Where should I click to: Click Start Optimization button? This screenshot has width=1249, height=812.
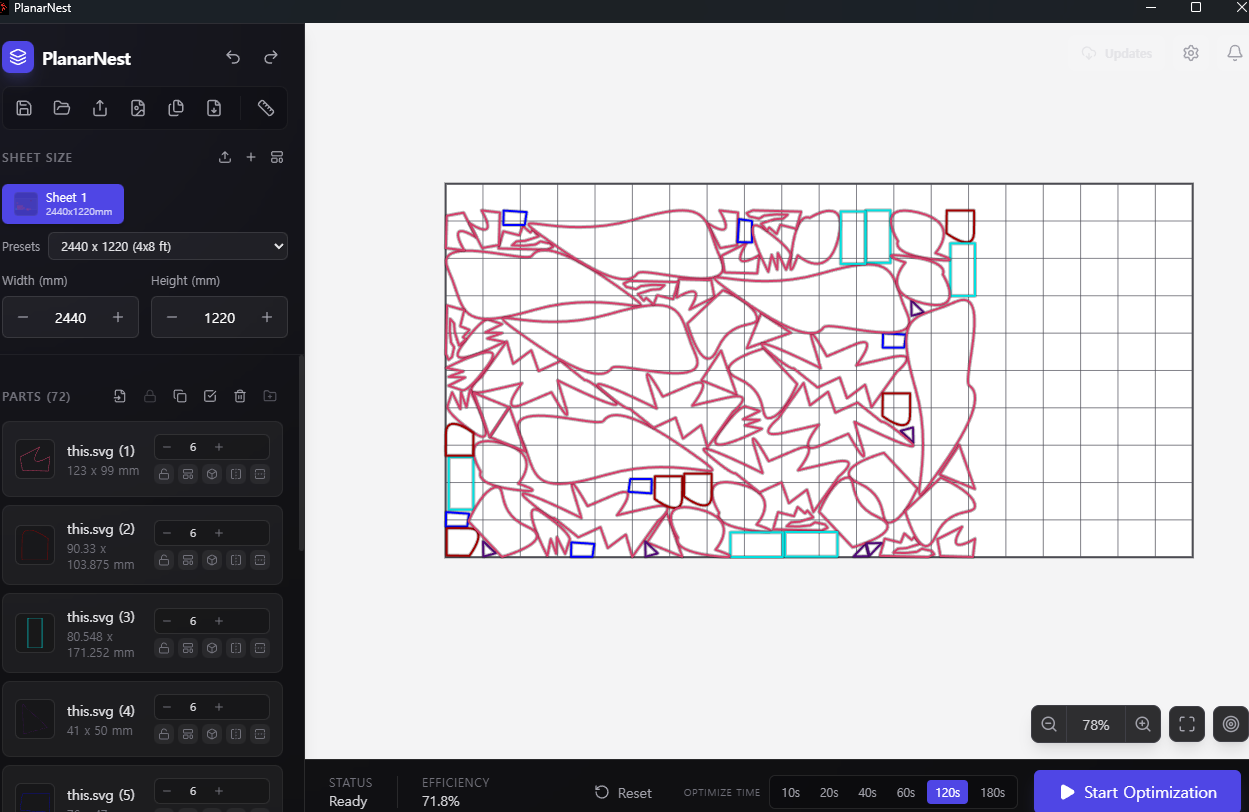pyautogui.click(x=1137, y=792)
